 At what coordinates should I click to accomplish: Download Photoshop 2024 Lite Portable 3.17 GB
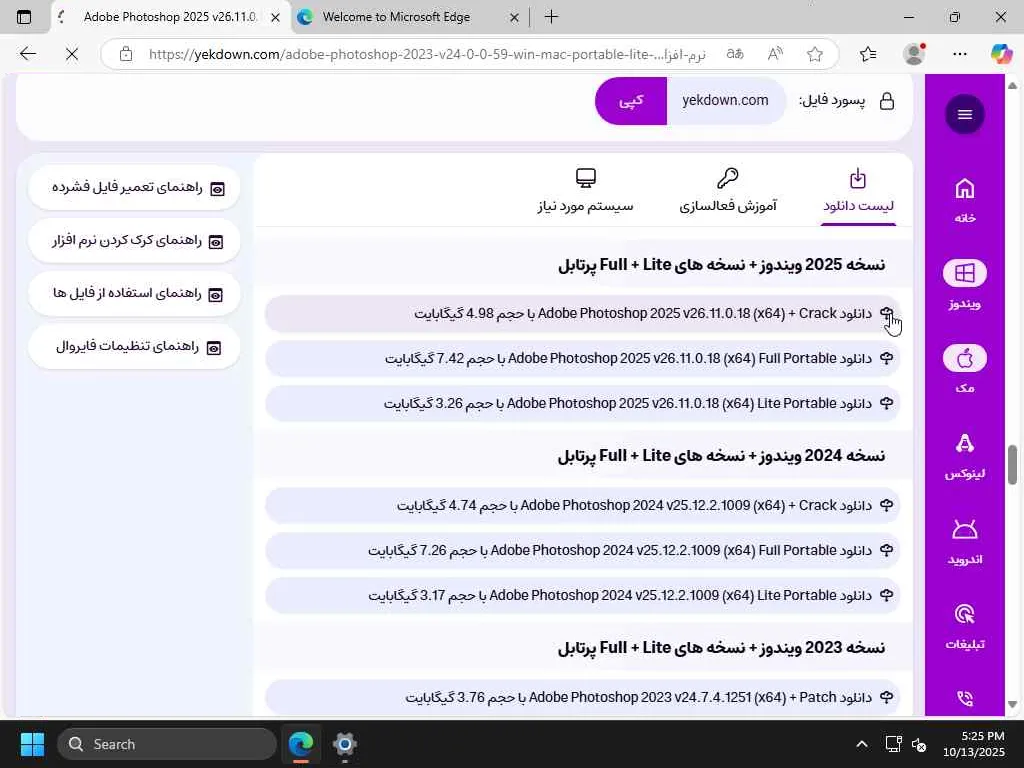(583, 596)
